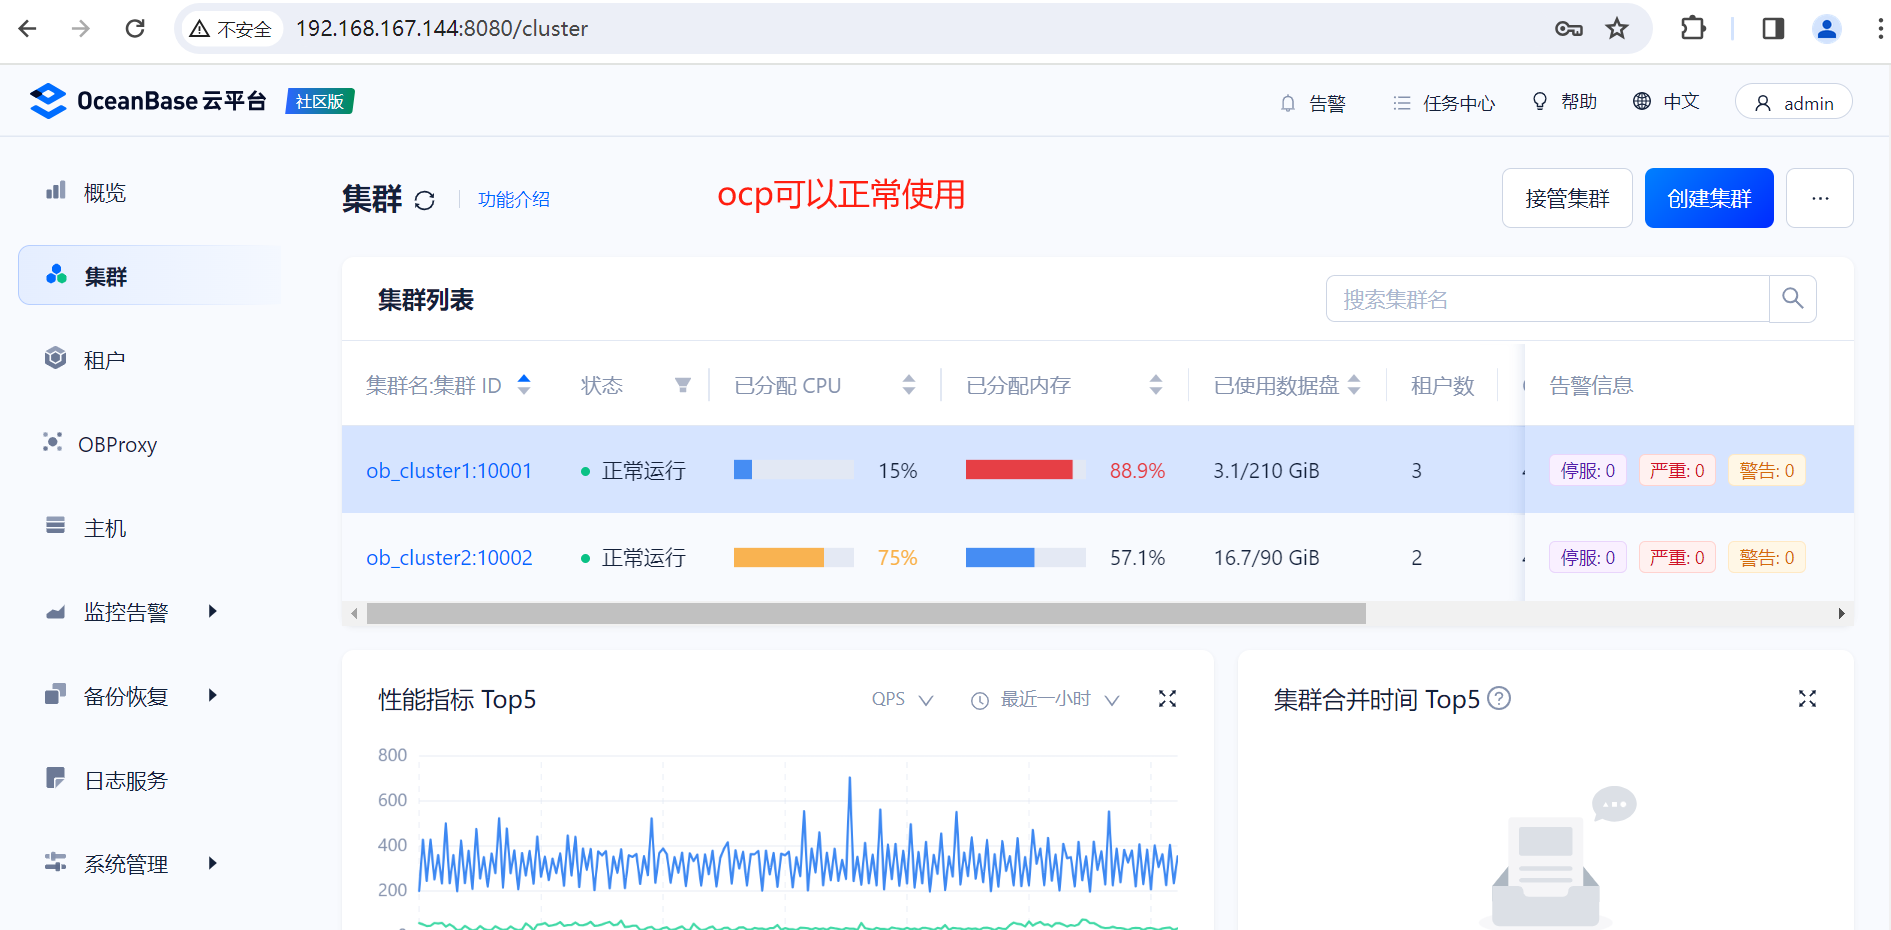Viewport: 1891px width, 930px height.
Task: Click the OceanBase logo icon
Action: 48,101
